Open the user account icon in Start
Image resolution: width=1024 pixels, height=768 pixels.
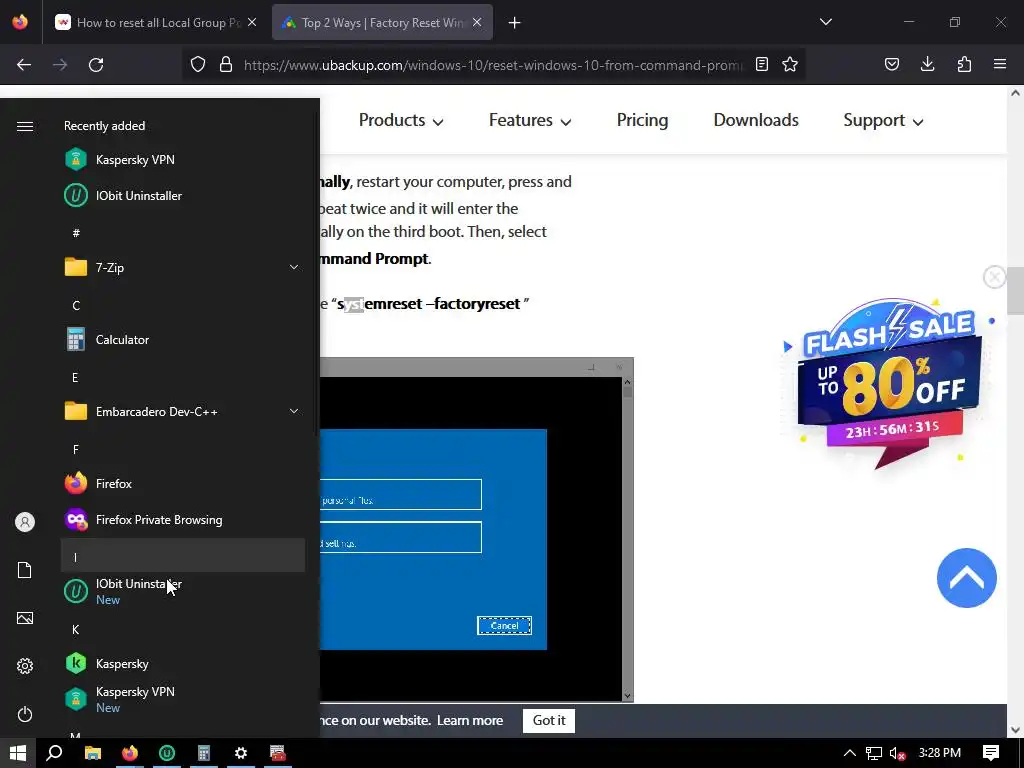(x=25, y=522)
